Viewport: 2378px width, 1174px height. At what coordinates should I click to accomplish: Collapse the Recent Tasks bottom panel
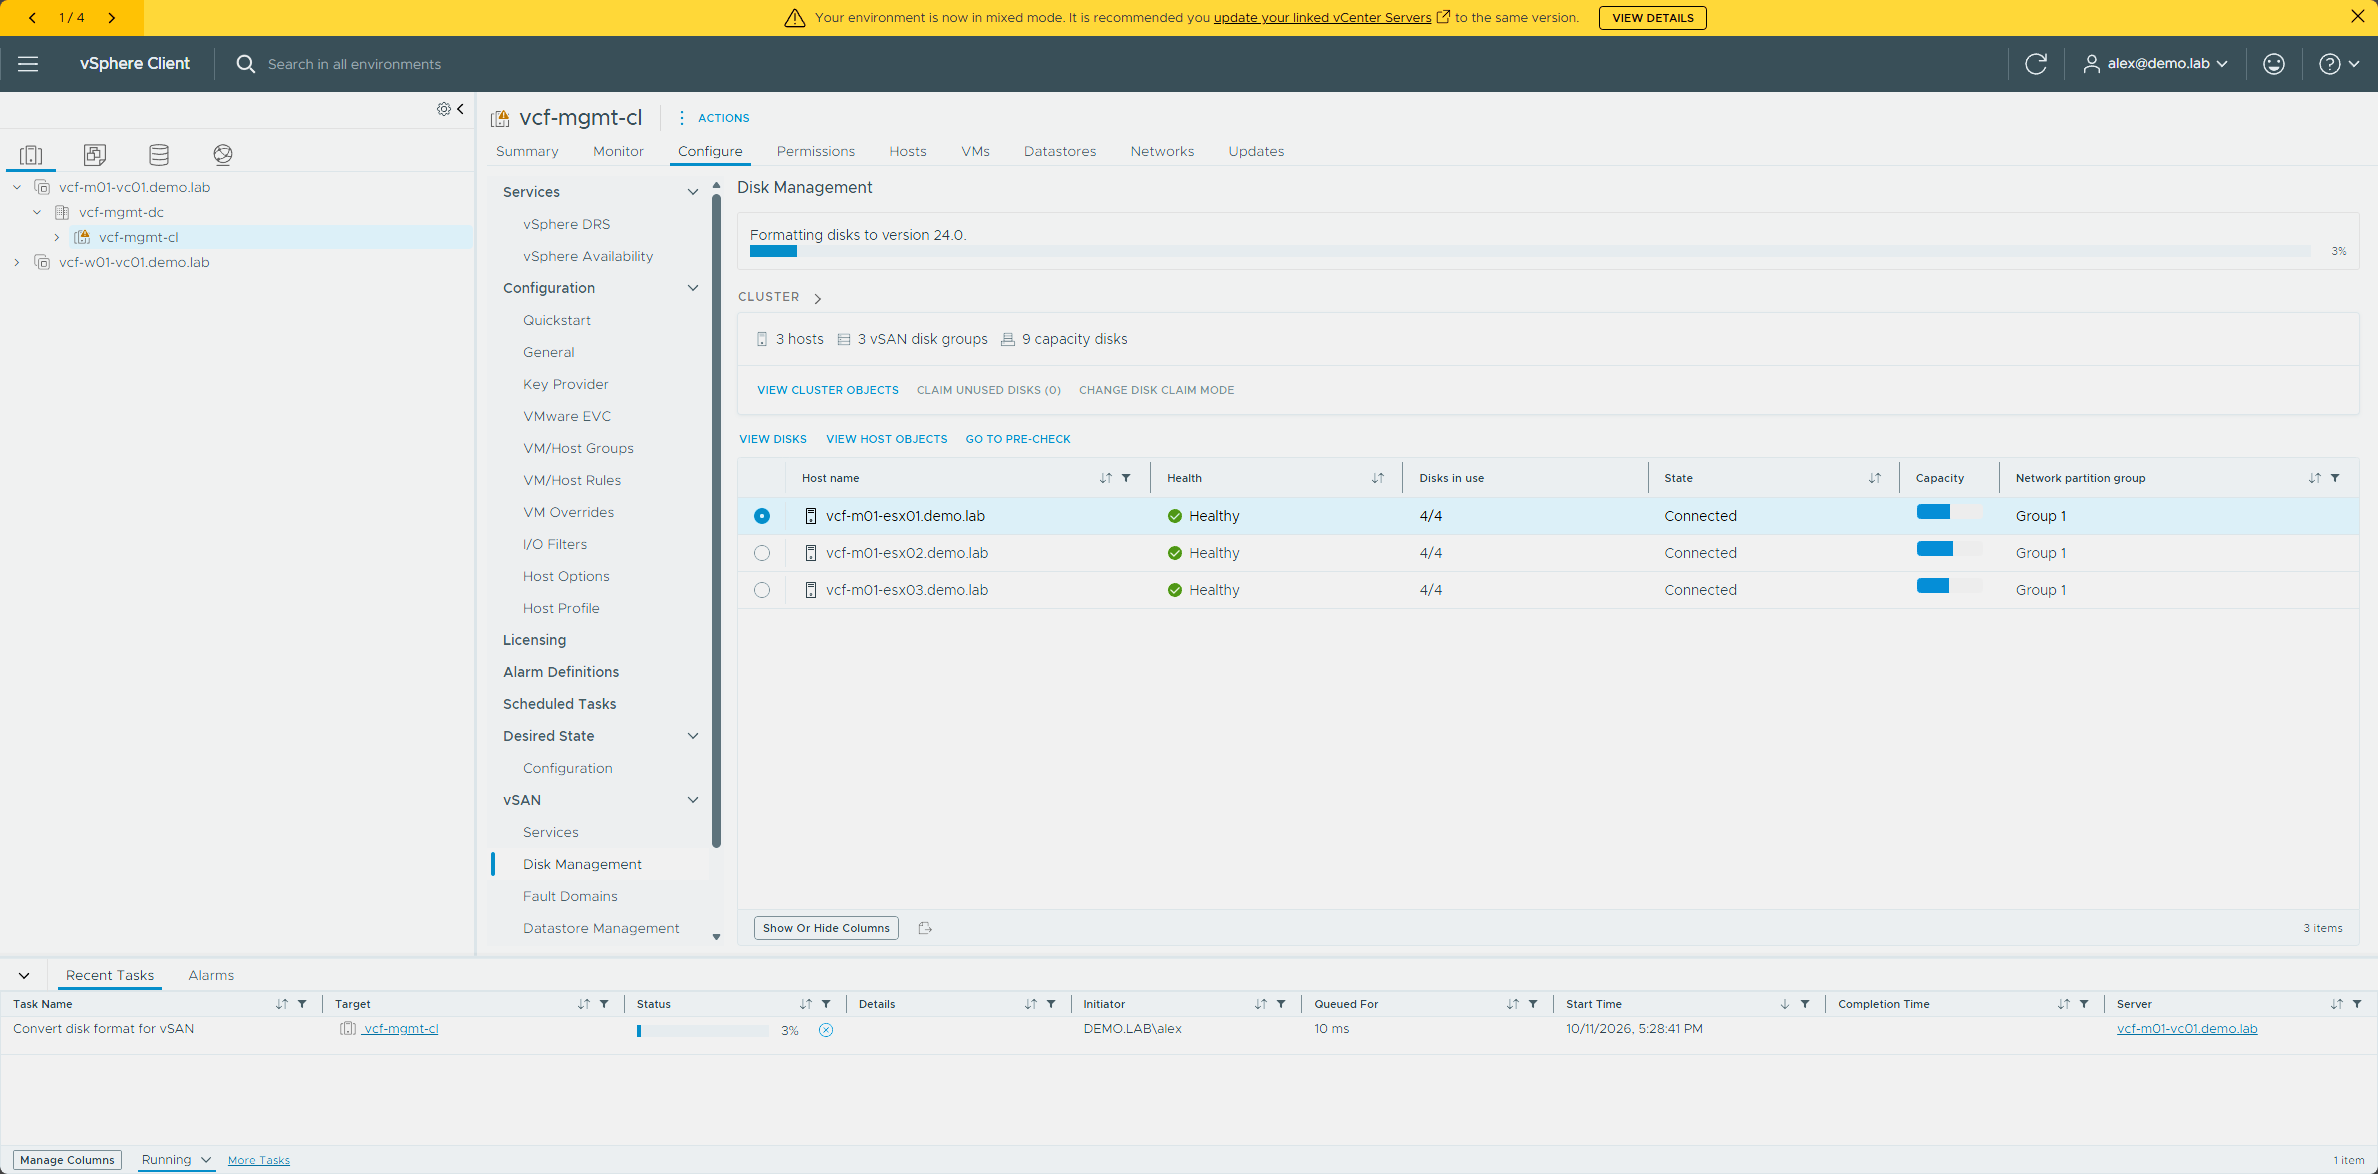coord(24,975)
